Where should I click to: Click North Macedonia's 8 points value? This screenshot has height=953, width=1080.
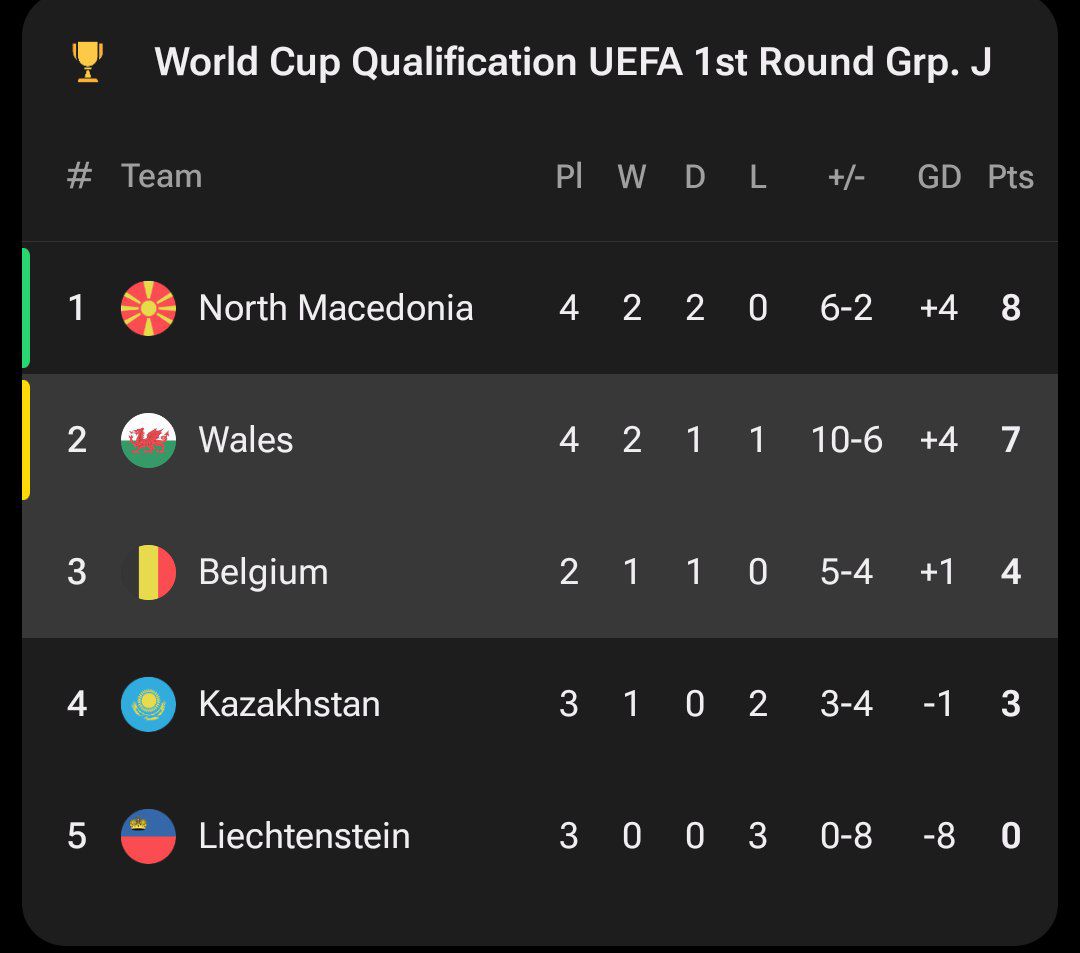click(x=1010, y=308)
